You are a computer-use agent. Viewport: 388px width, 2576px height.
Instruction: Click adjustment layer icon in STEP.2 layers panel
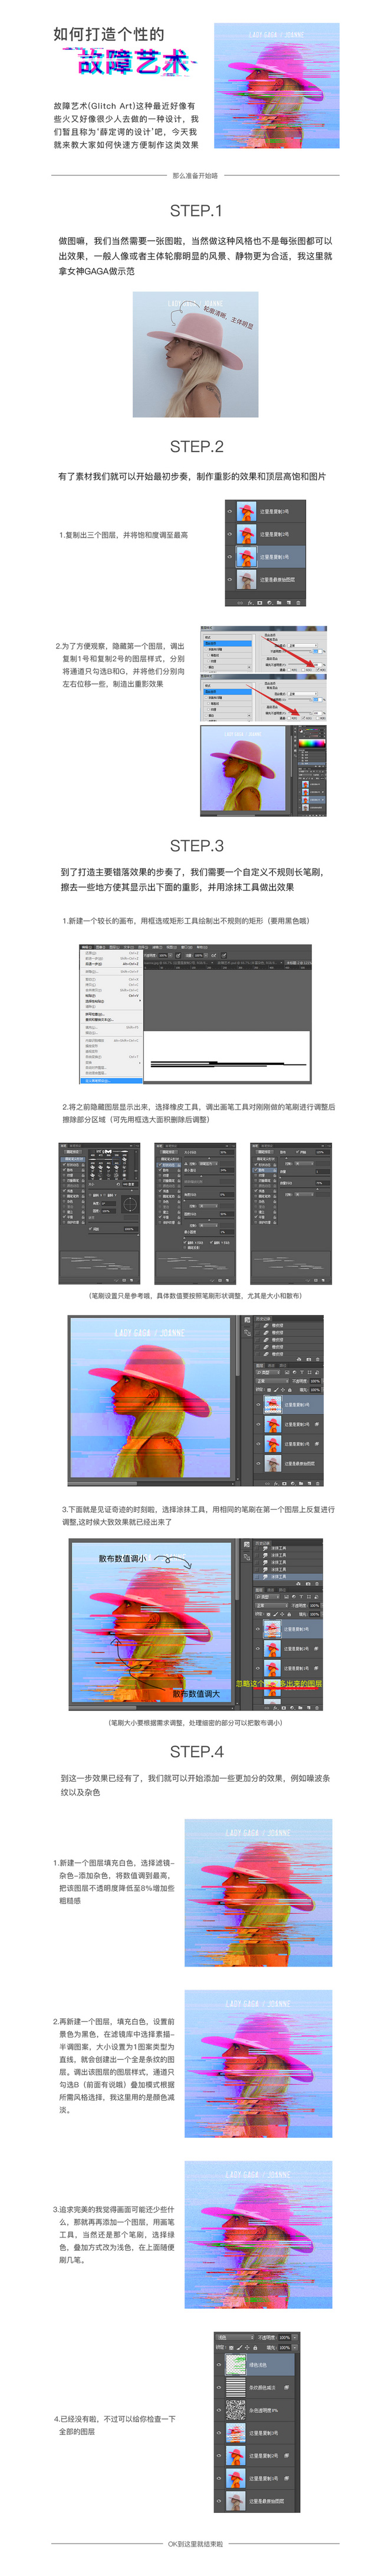point(270,603)
